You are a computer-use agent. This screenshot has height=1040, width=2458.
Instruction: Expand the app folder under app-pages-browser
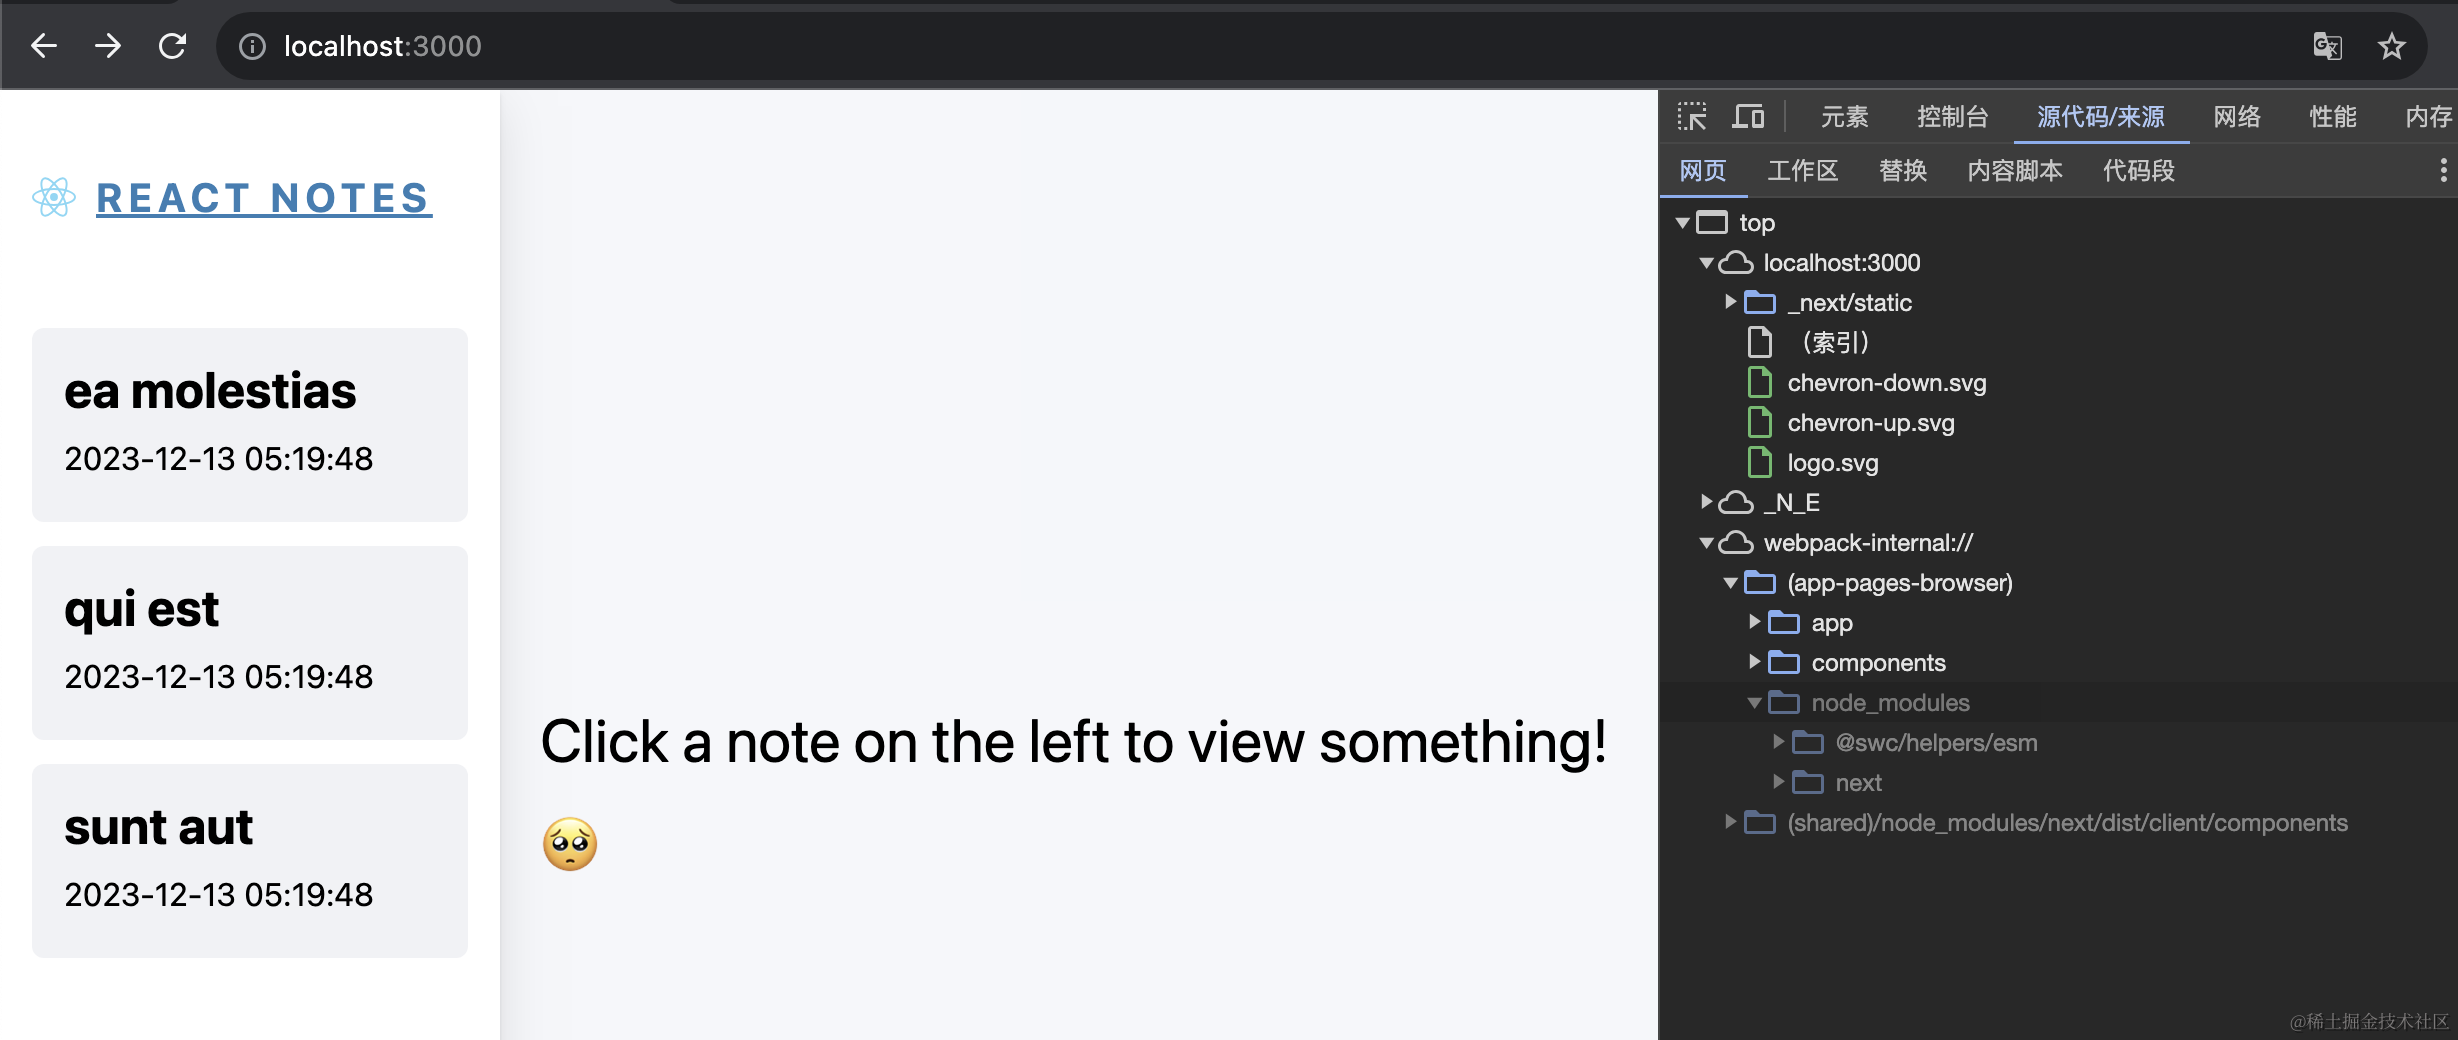click(x=1755, y=622)
